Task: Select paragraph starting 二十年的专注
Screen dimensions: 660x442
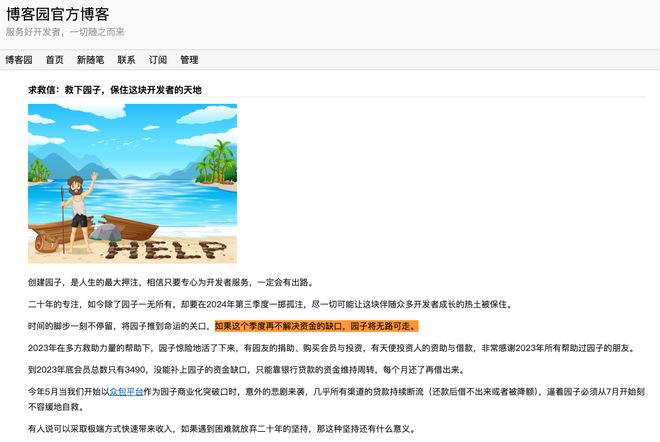Action: [271, 304]
